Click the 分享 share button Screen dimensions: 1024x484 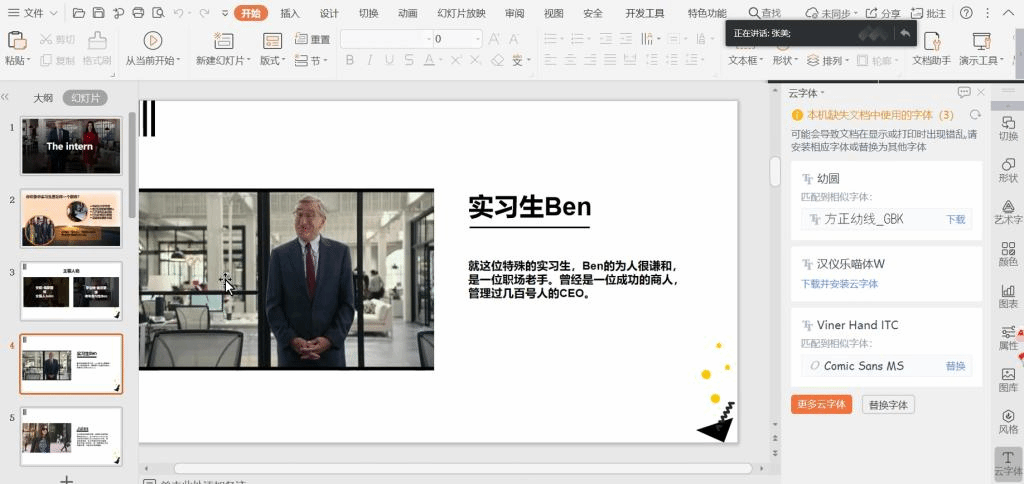[883, 13]
